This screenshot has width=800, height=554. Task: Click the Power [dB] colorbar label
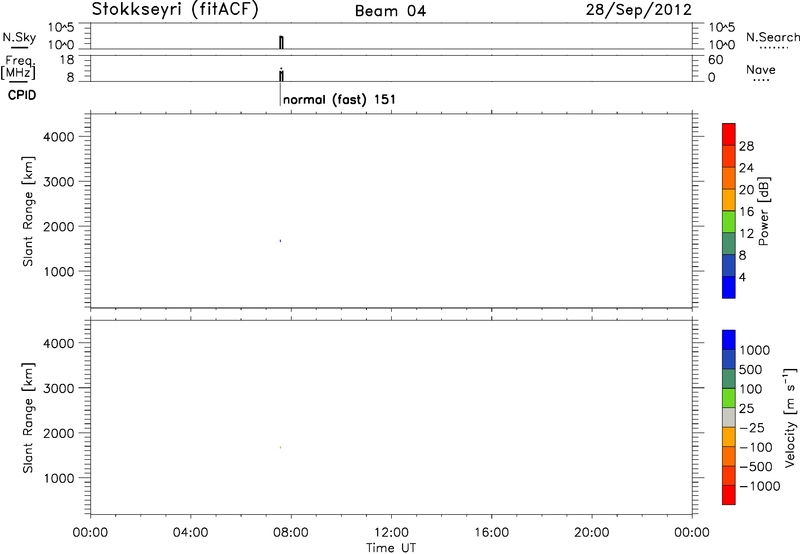(764, 211)
